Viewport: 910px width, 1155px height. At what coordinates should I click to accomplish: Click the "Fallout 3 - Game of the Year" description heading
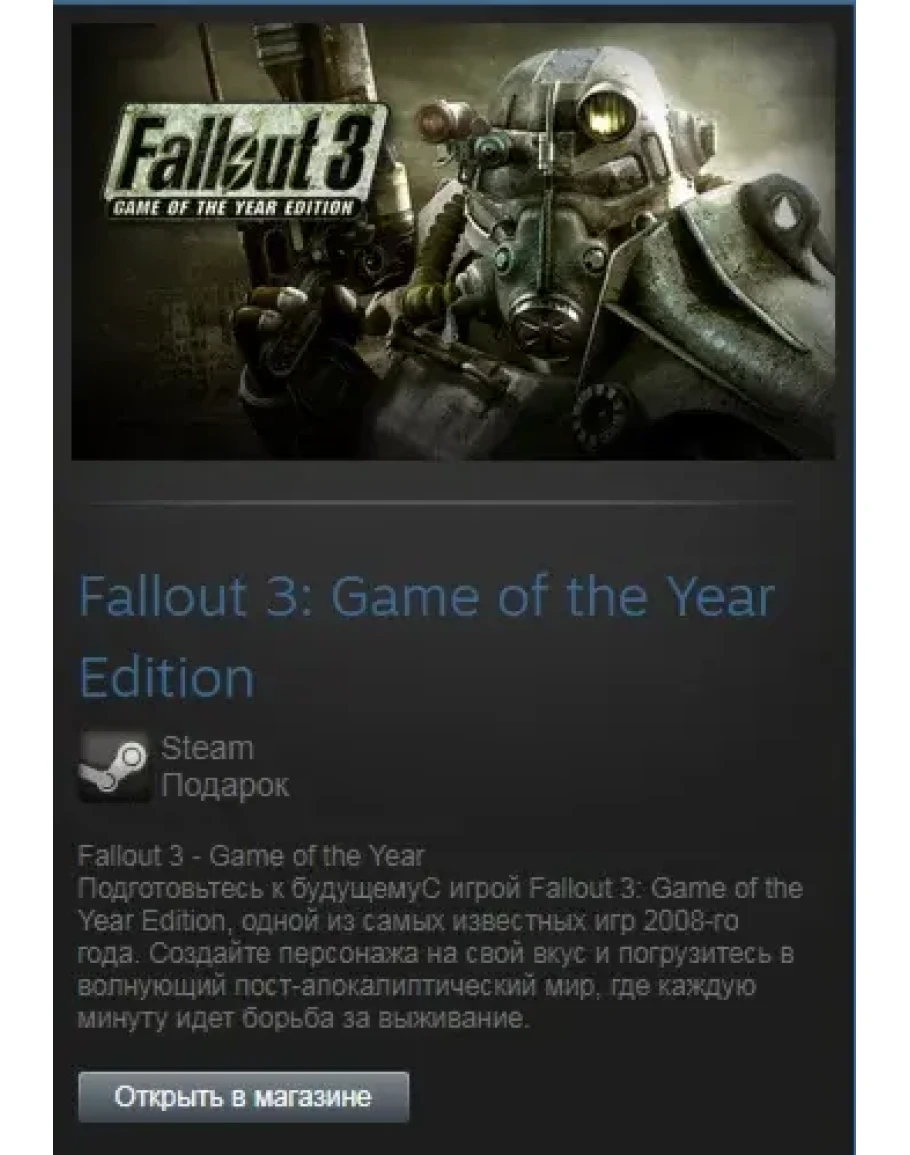coord(251,856)
